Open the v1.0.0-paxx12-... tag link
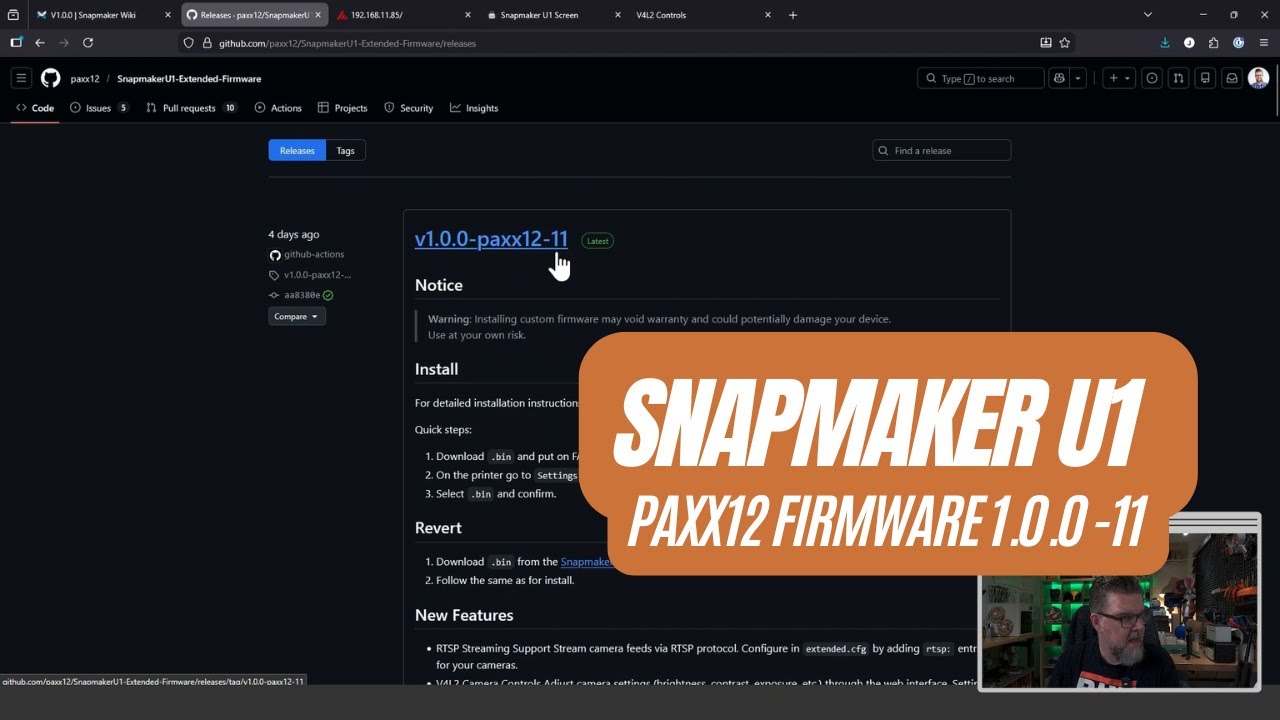Viewport: 1280px width, 720px height. [317, 275]
